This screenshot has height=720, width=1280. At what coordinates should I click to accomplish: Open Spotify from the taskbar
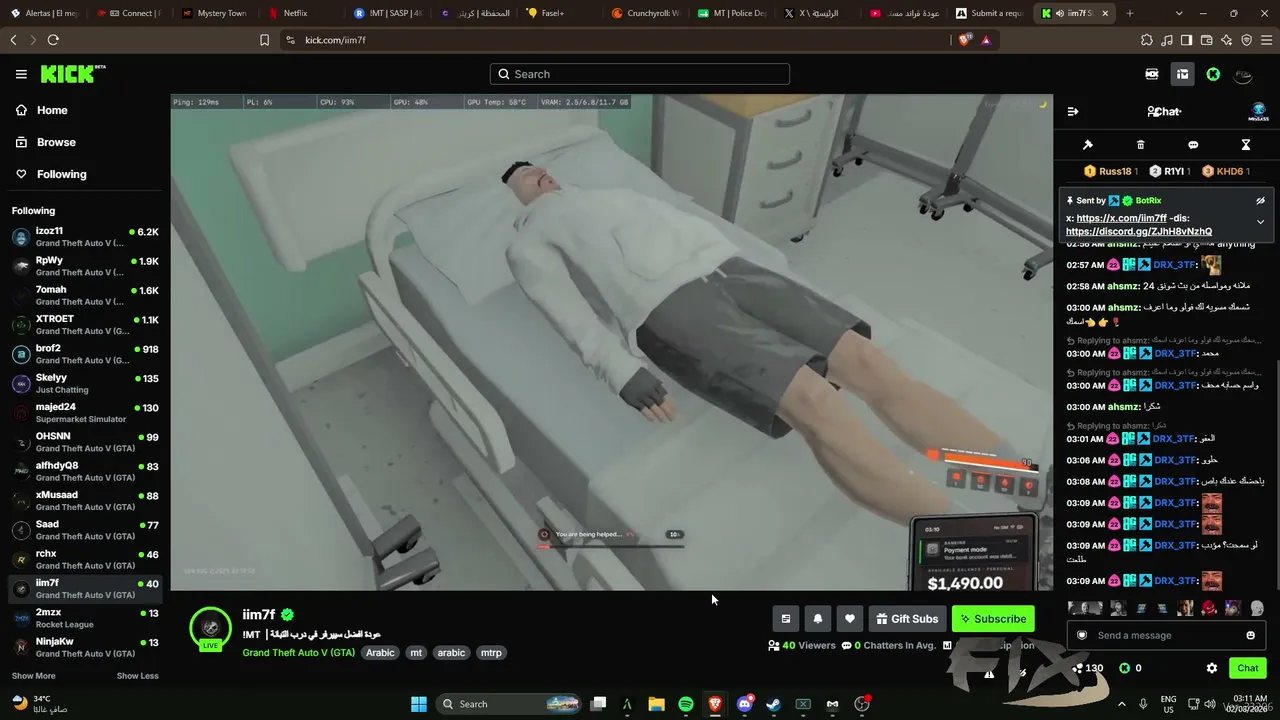[x=686, y=704]
